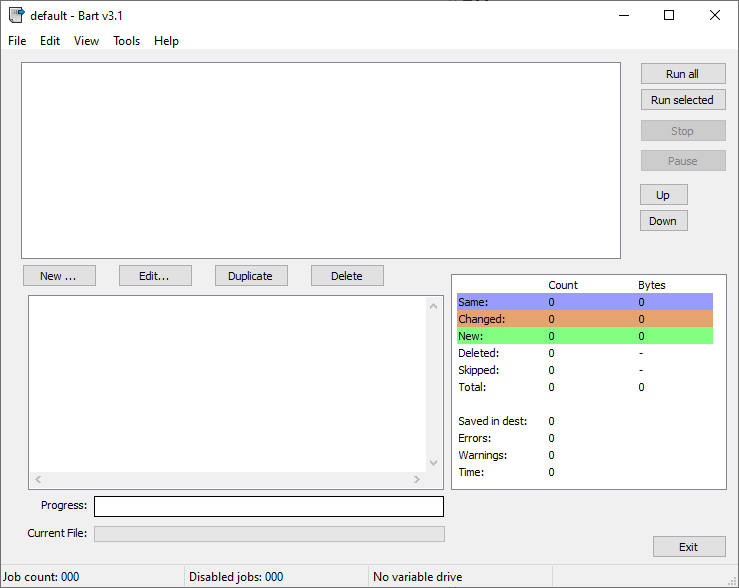This screenshot has height=588, width=739.
Task: Click the empty job list area
Action: (x=320, y=160)
